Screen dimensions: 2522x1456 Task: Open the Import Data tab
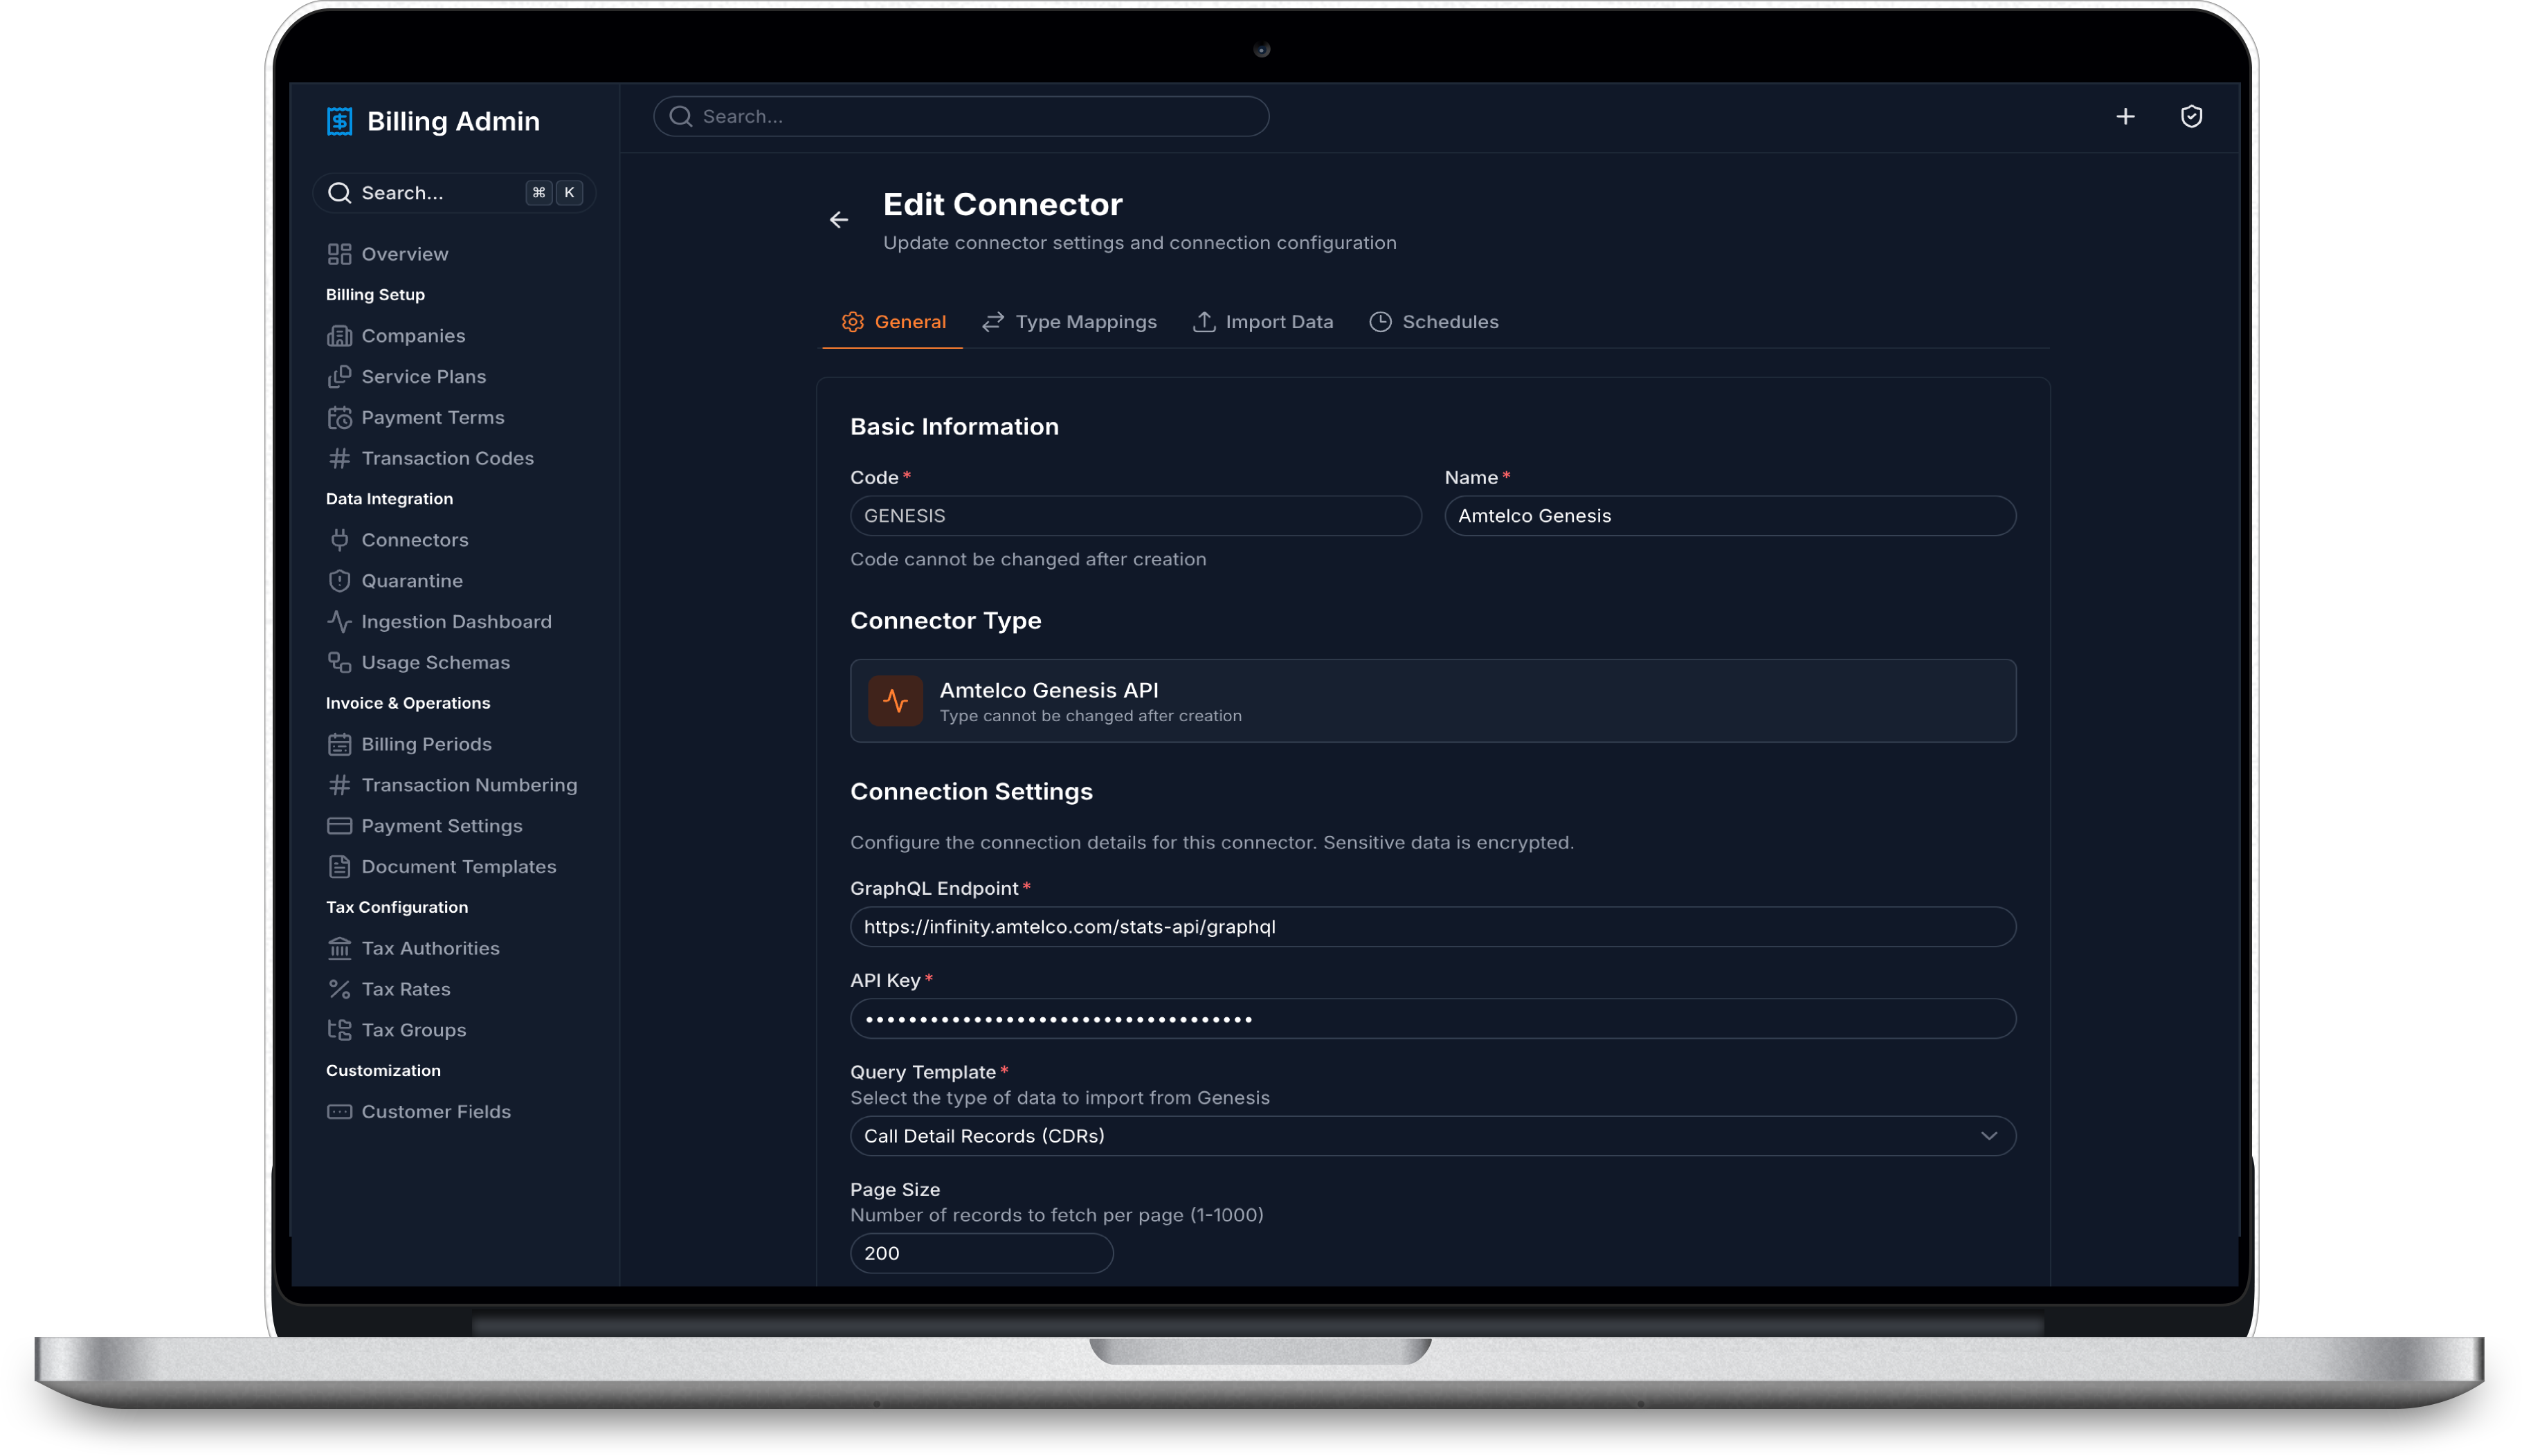click(x=1262, y=322)
